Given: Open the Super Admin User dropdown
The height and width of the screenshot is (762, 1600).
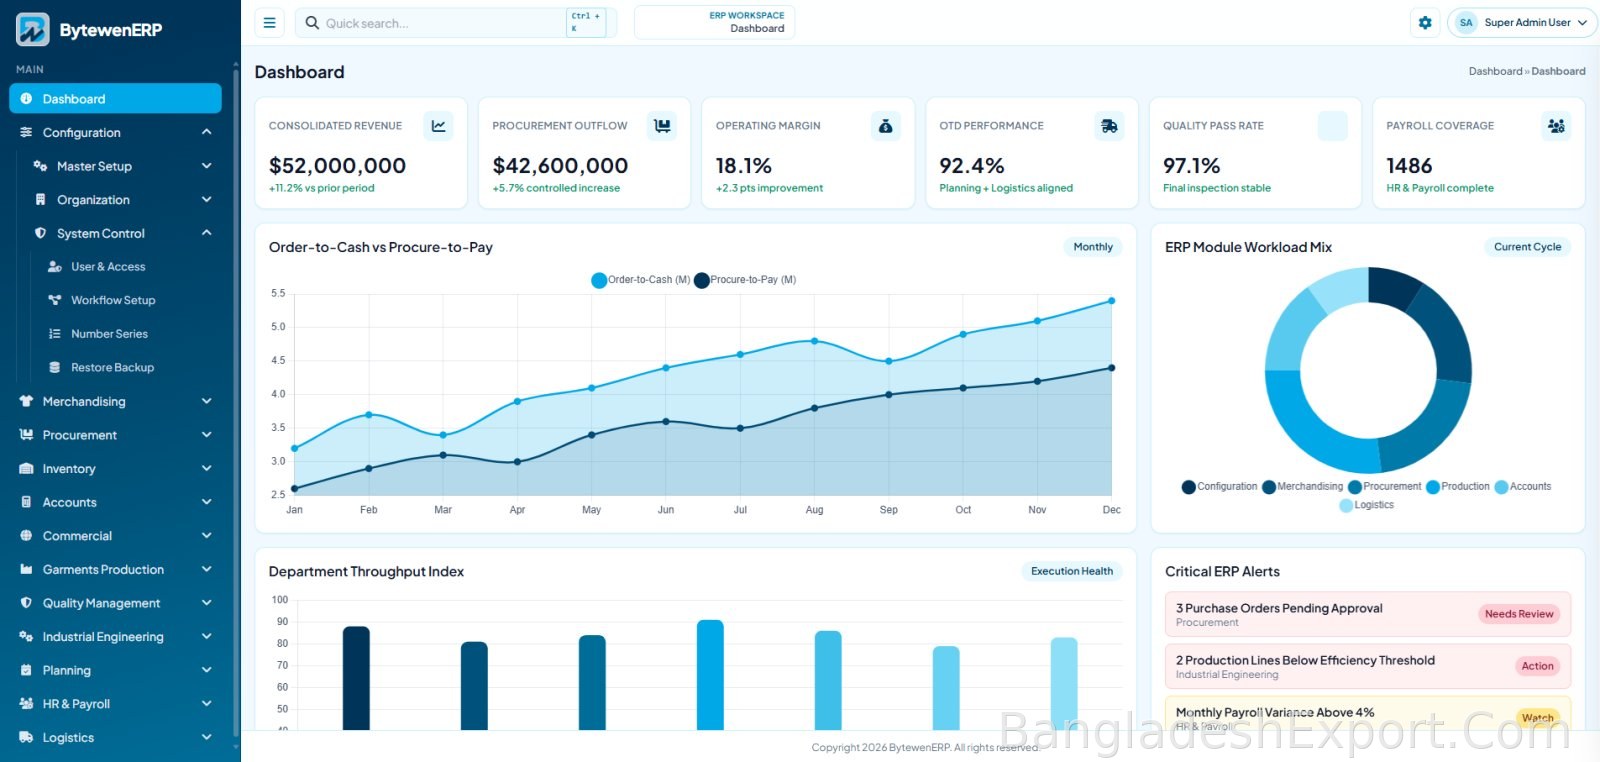Looking at the screenshot, I should 1521,23.
